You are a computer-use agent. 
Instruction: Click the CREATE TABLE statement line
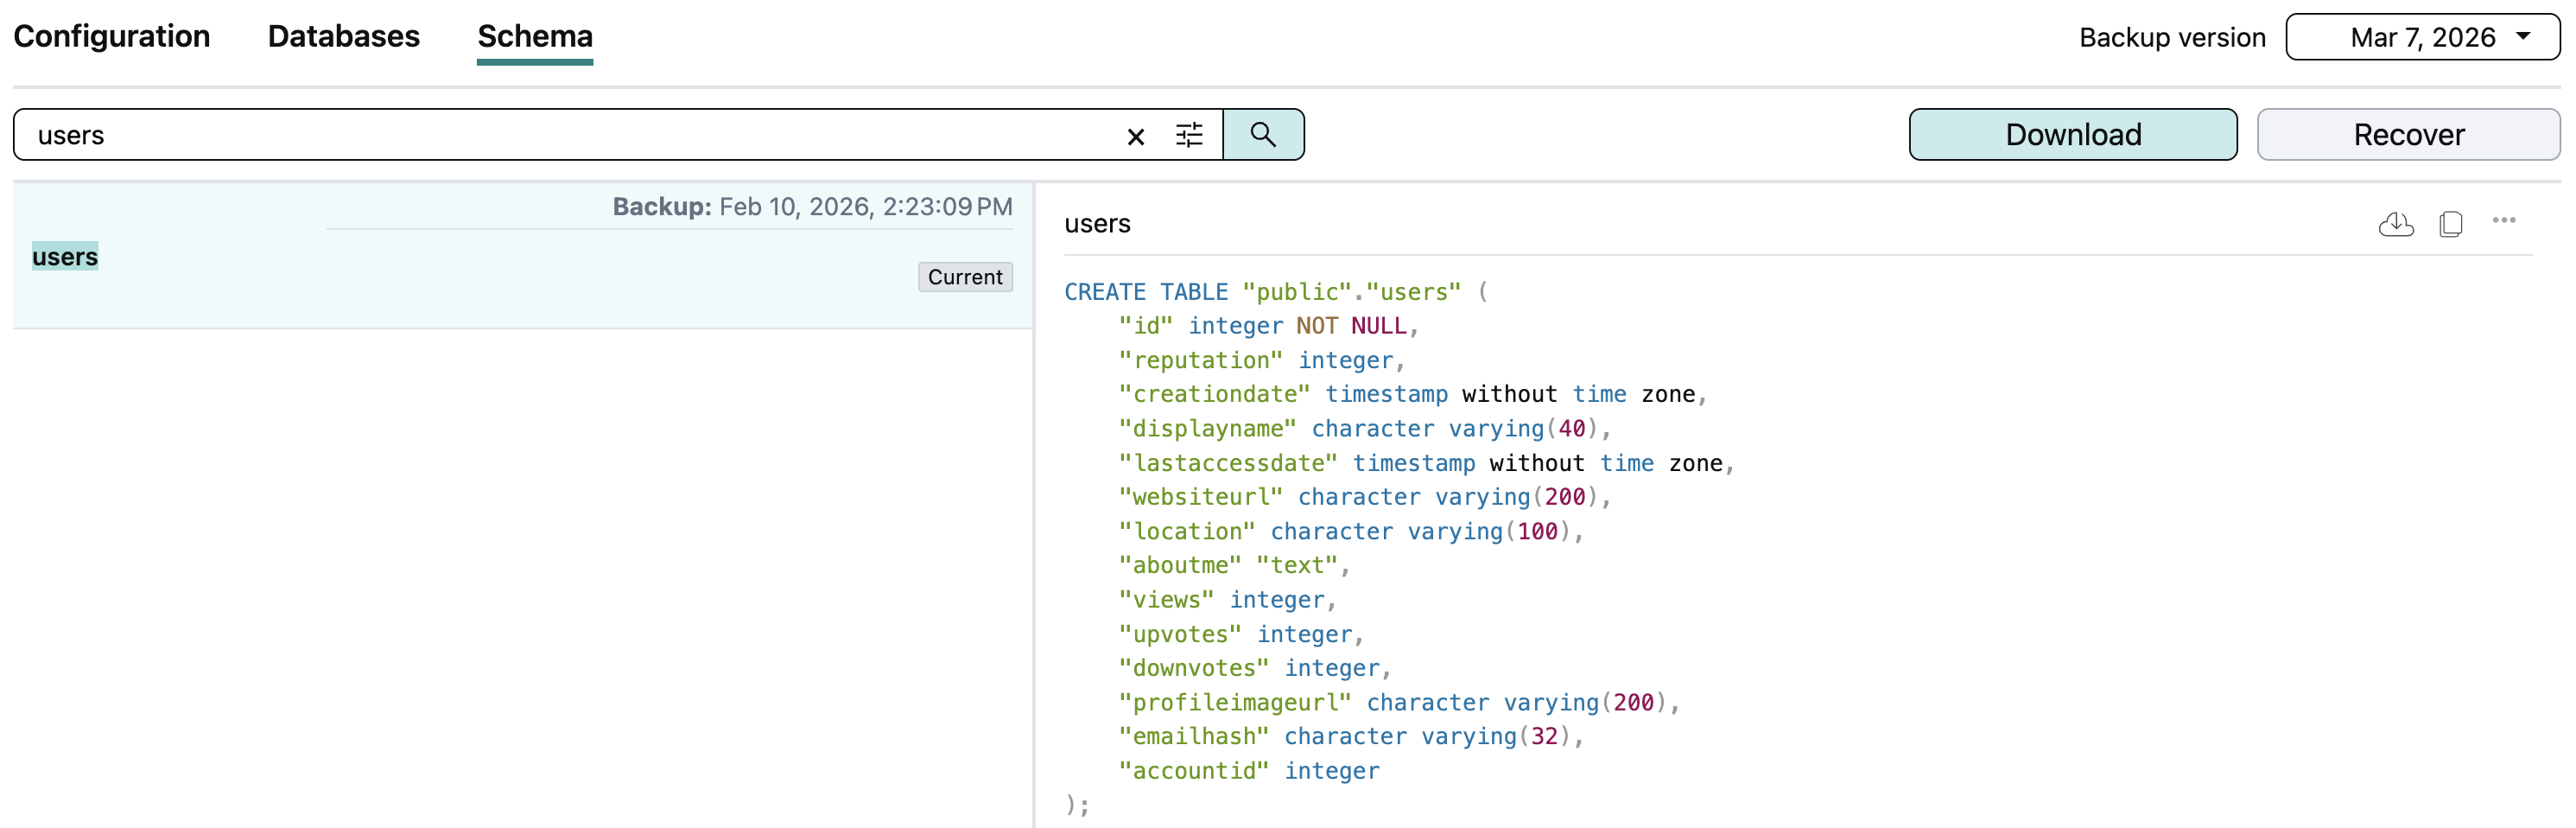[1262, 292]
